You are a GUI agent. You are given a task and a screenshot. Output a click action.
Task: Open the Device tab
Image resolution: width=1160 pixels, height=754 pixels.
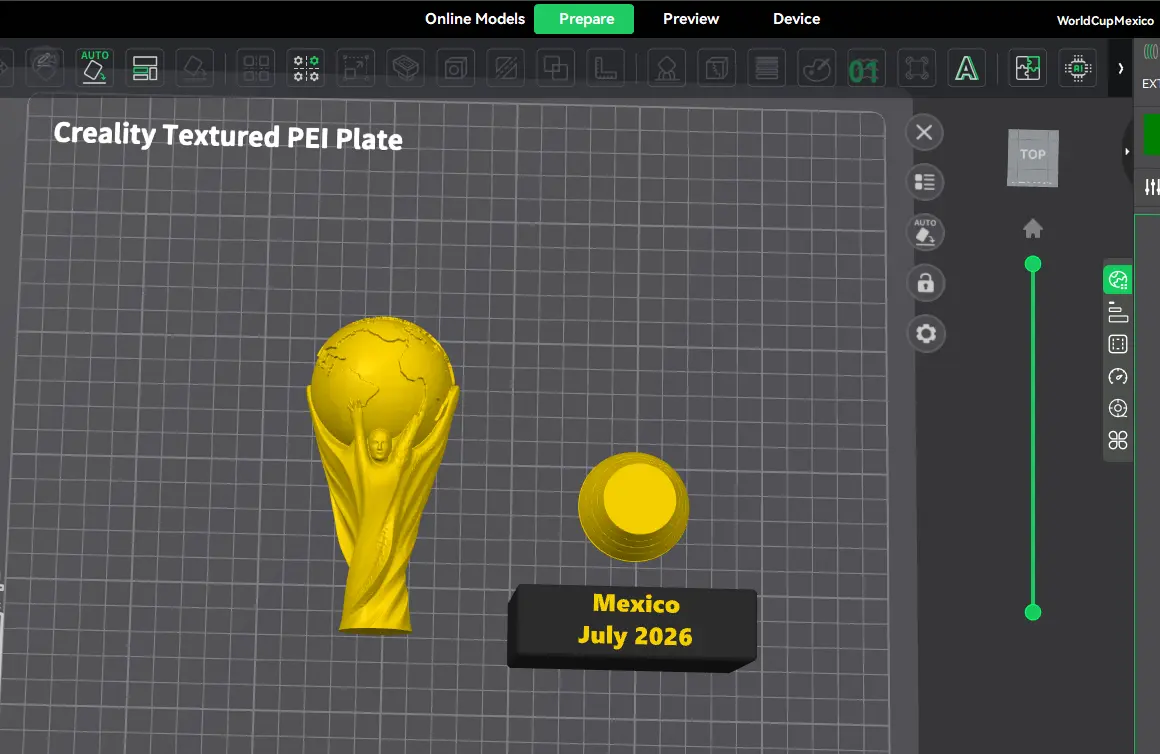(796, 19)
